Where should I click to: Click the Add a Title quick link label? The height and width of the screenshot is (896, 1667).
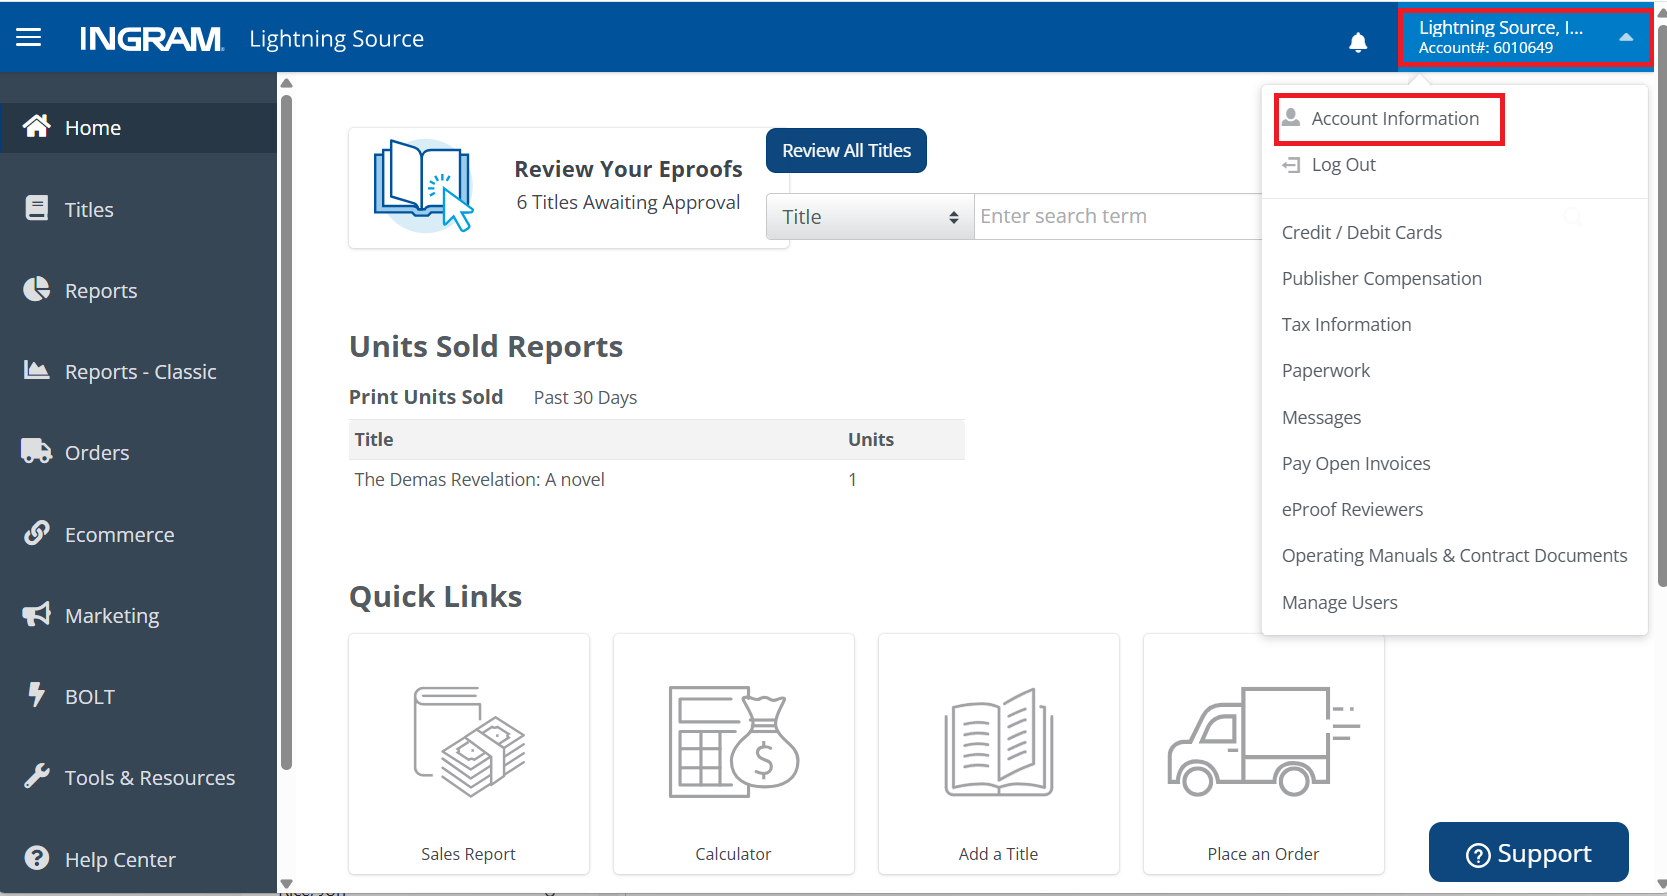pyautogui.click(x=999, y=854)
